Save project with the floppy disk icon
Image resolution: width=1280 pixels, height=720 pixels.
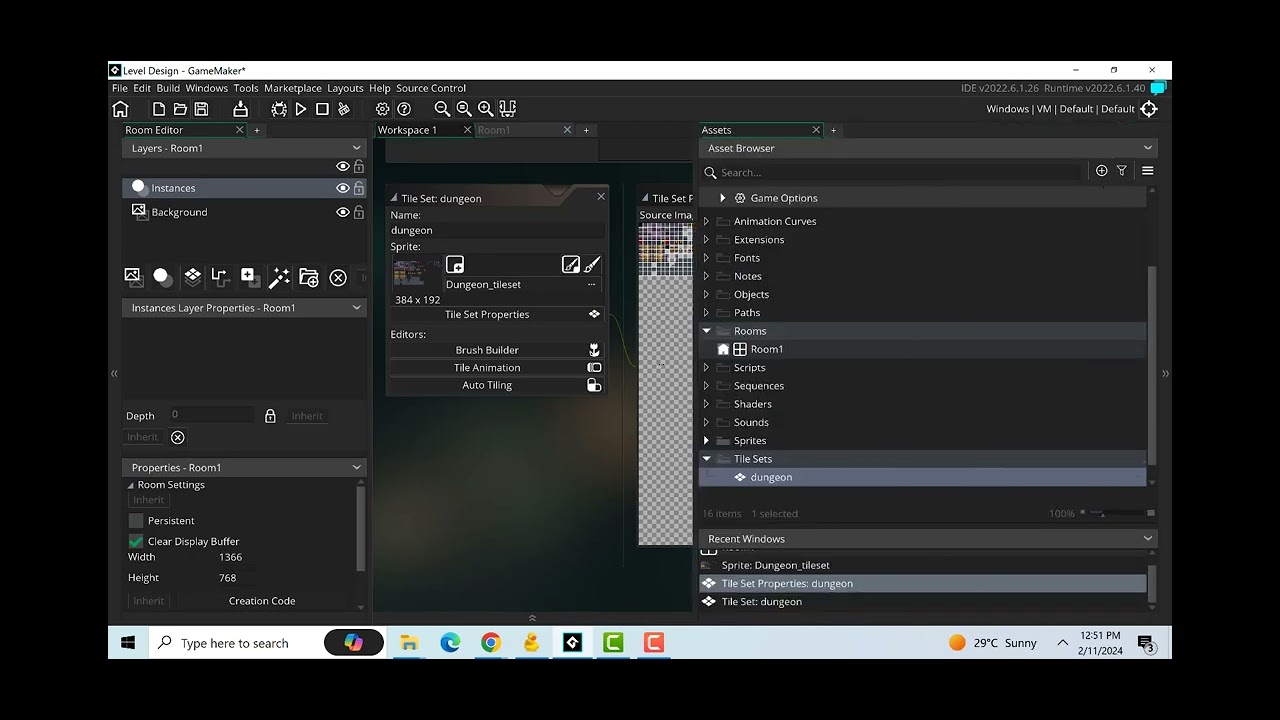[x=201, y=109]
